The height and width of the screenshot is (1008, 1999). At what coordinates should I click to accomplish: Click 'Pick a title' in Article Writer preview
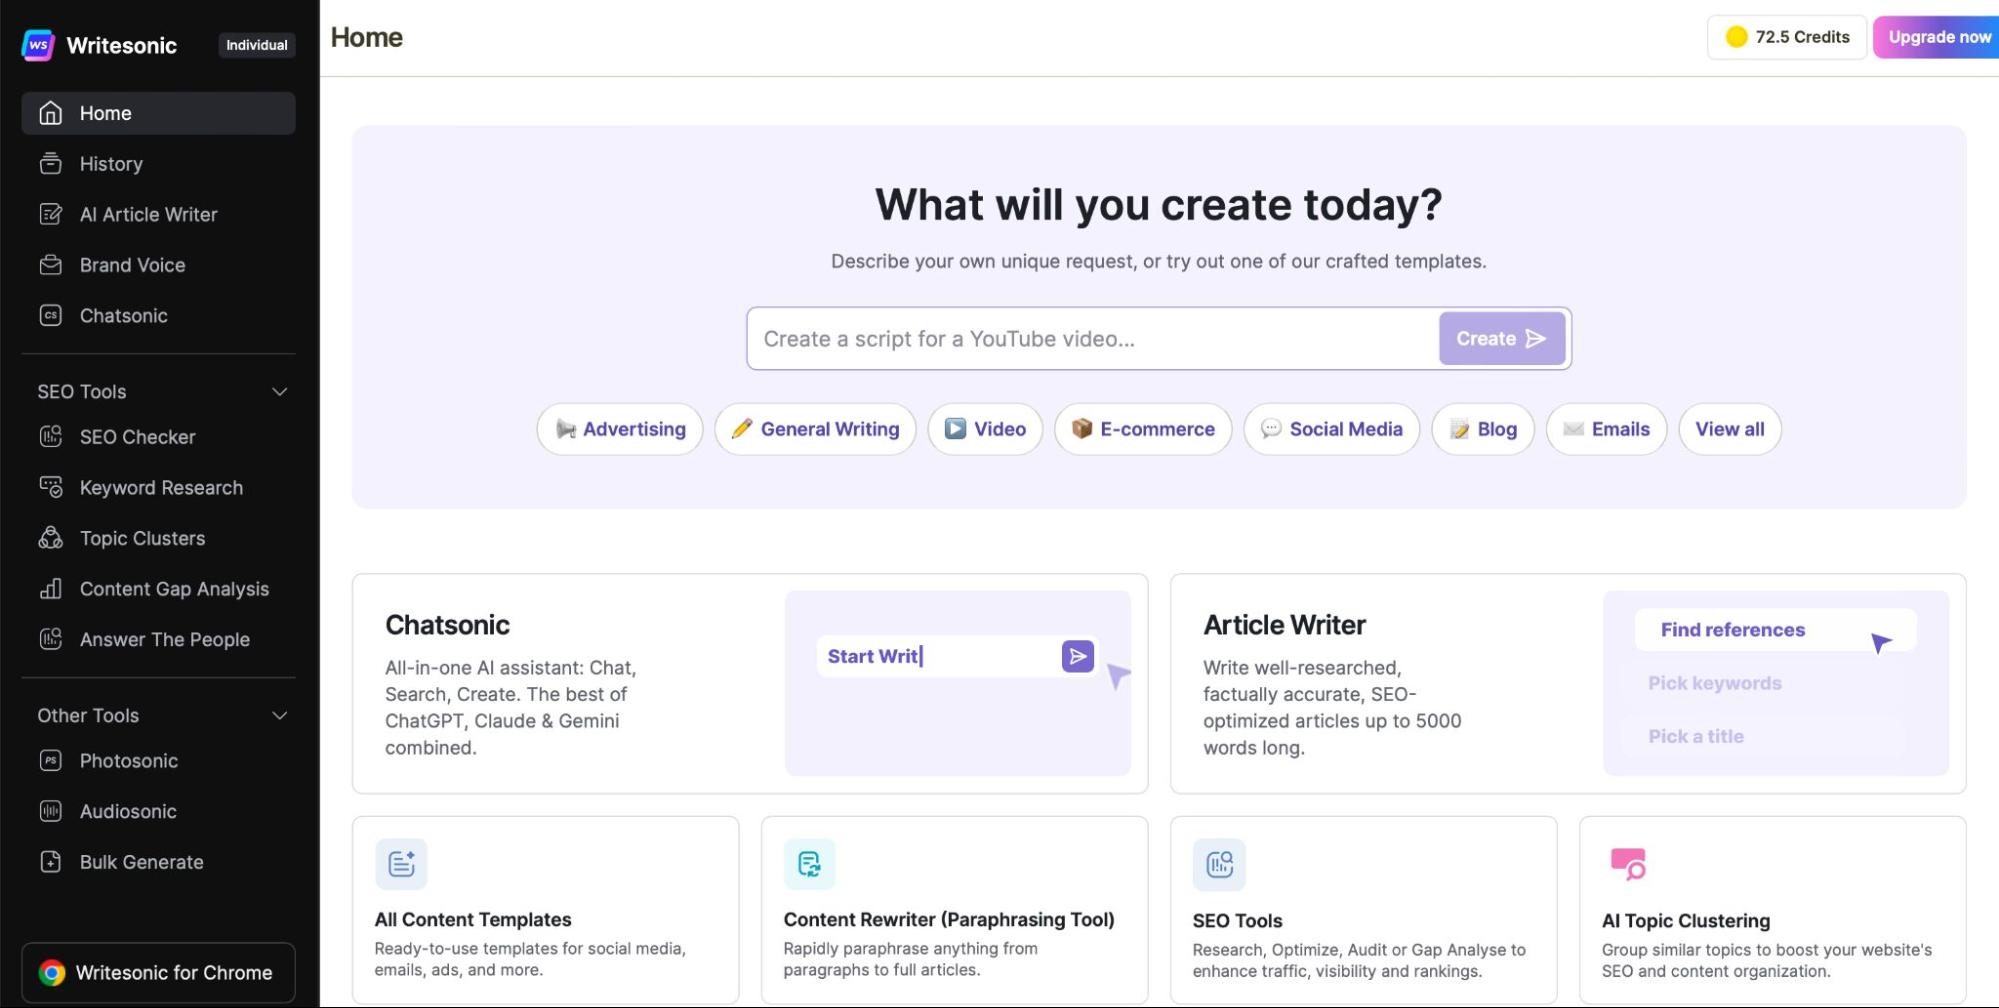tap(1696, 736)
